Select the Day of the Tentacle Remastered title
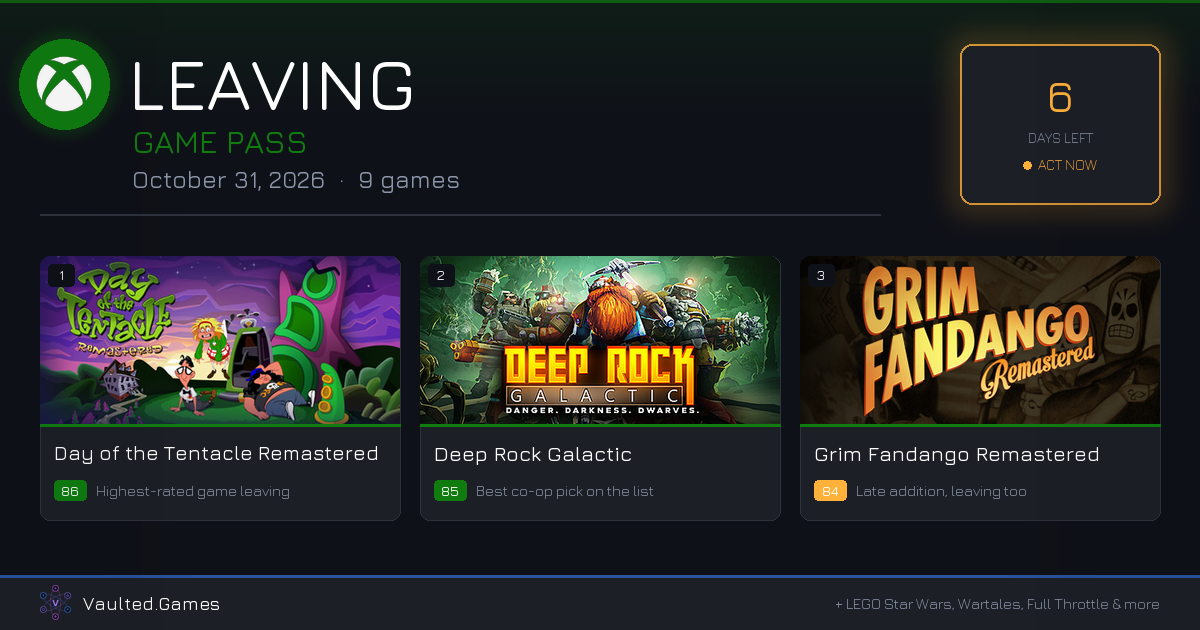The width and height of the screenshot is (1200, 630). pyautogui.click(x=216, y=454)
